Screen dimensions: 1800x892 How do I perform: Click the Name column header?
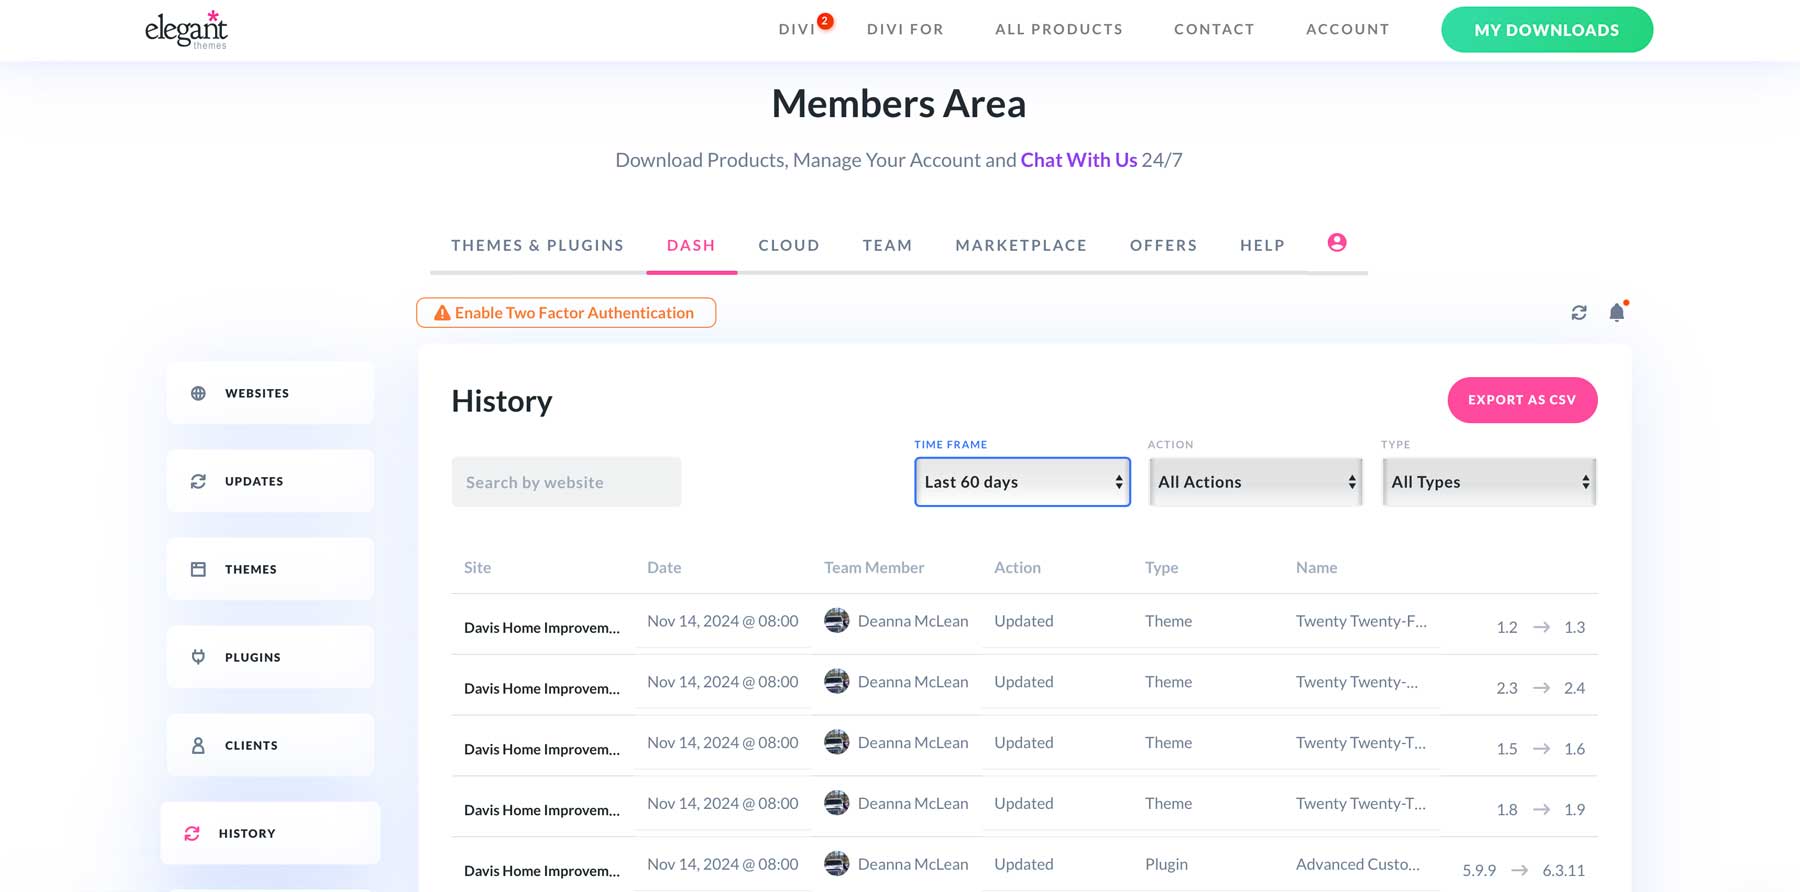pyautogui.click(x=1316, y=567)
